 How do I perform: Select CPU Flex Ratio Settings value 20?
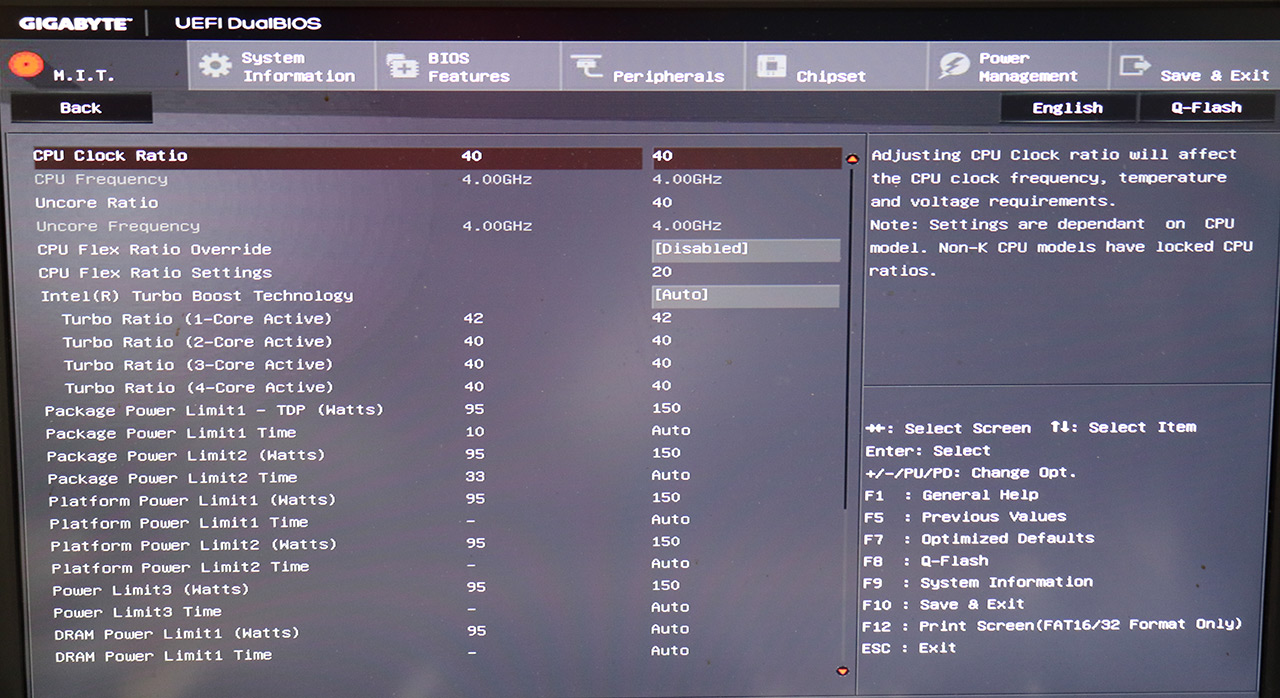(662, 272)
